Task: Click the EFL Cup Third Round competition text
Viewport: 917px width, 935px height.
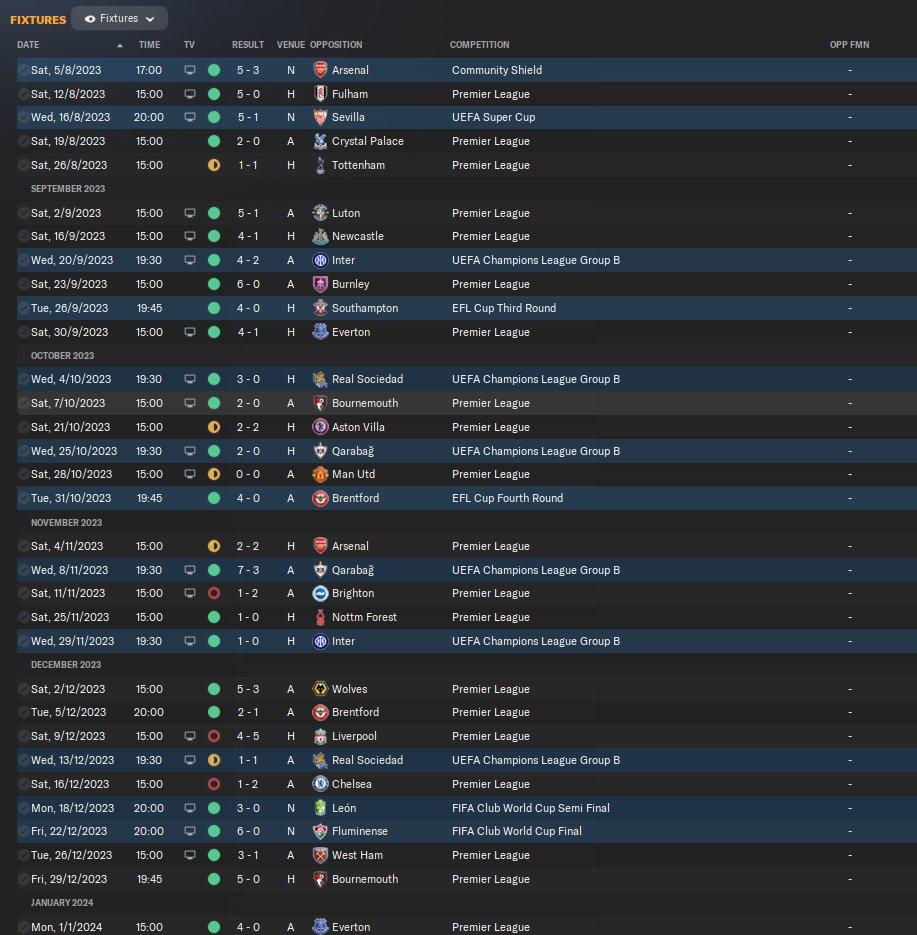Action: [504, 308]
